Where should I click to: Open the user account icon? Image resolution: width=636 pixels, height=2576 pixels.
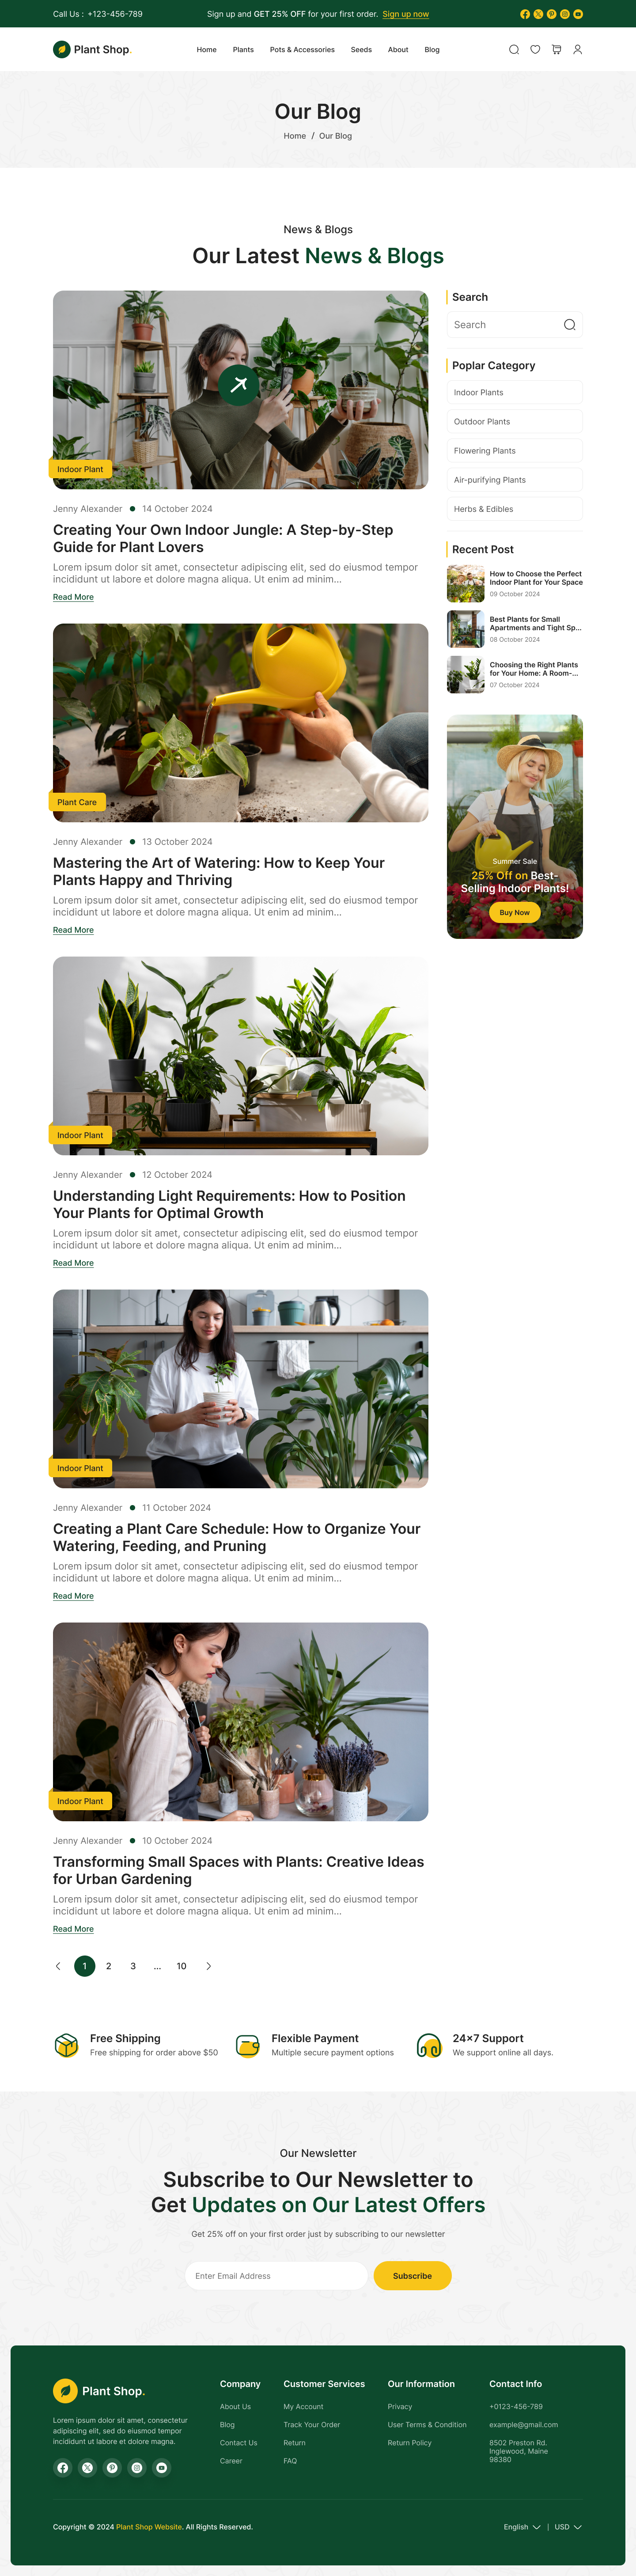(x=577, y=50)
